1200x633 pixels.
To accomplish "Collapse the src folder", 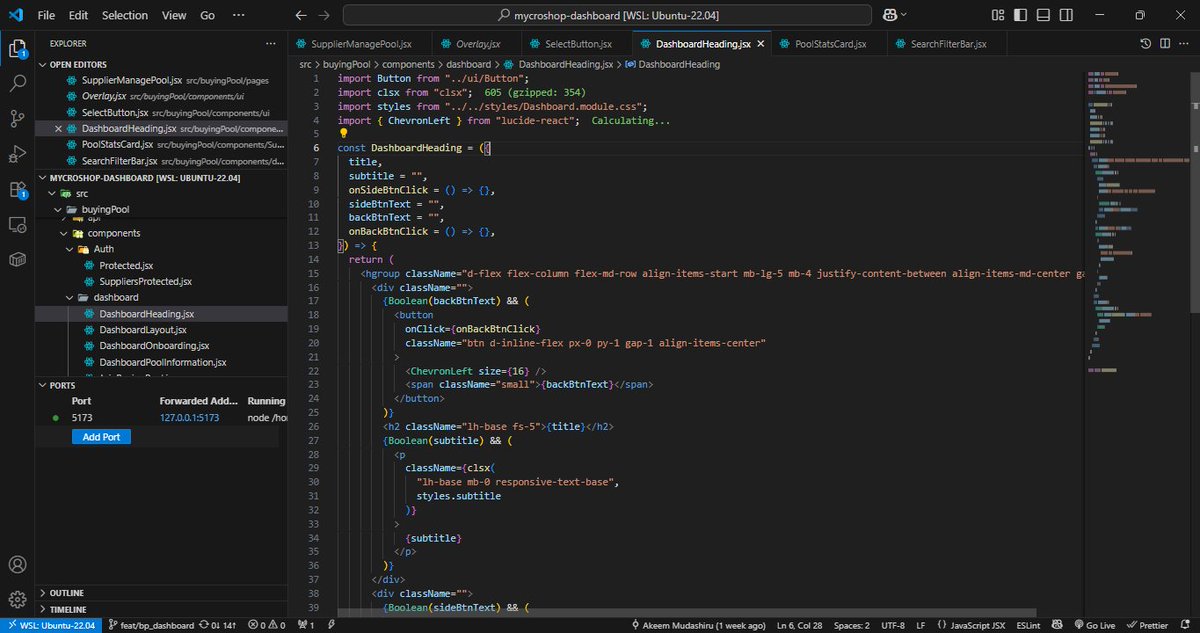I will click(161, 193).
